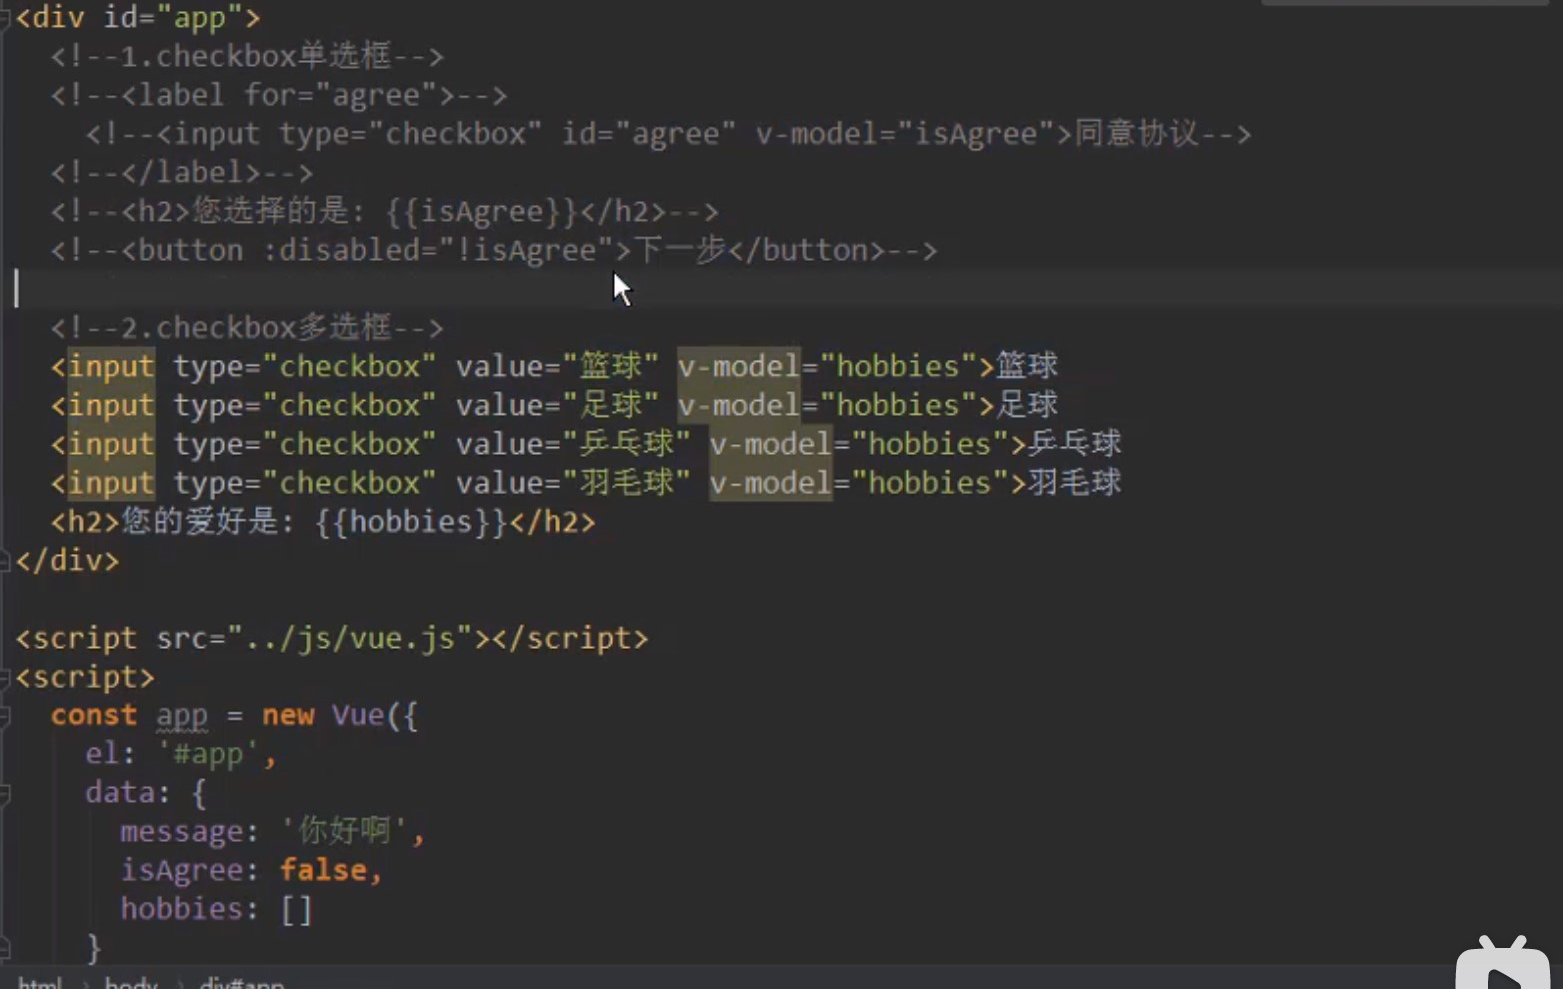Click comment 1.checkbox单选框

[247, 56]
